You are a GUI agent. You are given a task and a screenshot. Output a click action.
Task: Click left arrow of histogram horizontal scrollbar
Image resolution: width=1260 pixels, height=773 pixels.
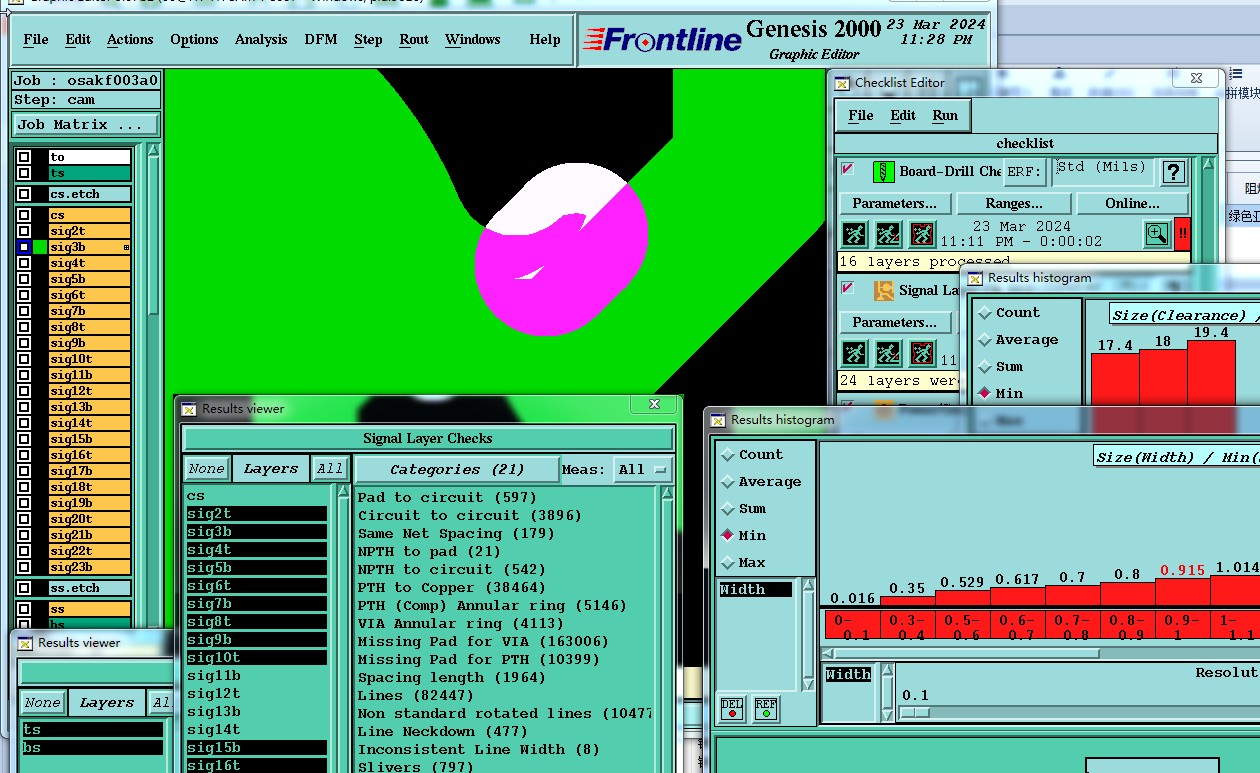827,653
